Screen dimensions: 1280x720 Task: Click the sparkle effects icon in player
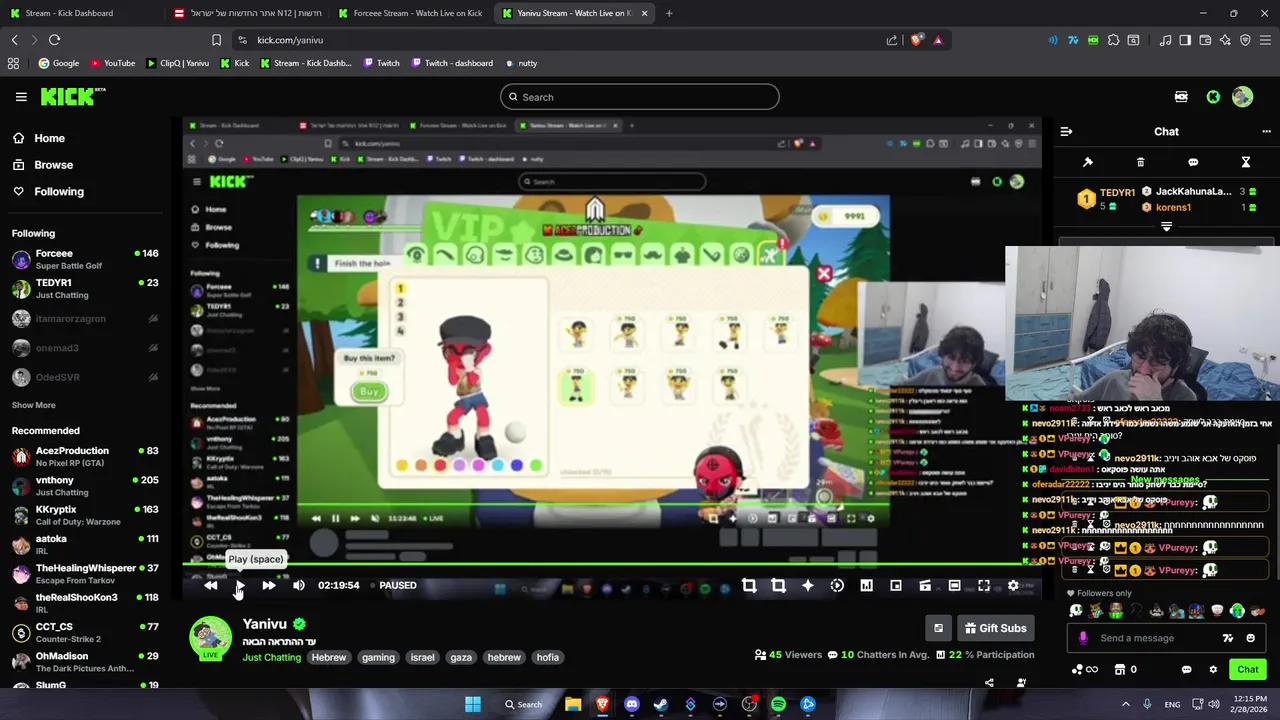point(807,586)
